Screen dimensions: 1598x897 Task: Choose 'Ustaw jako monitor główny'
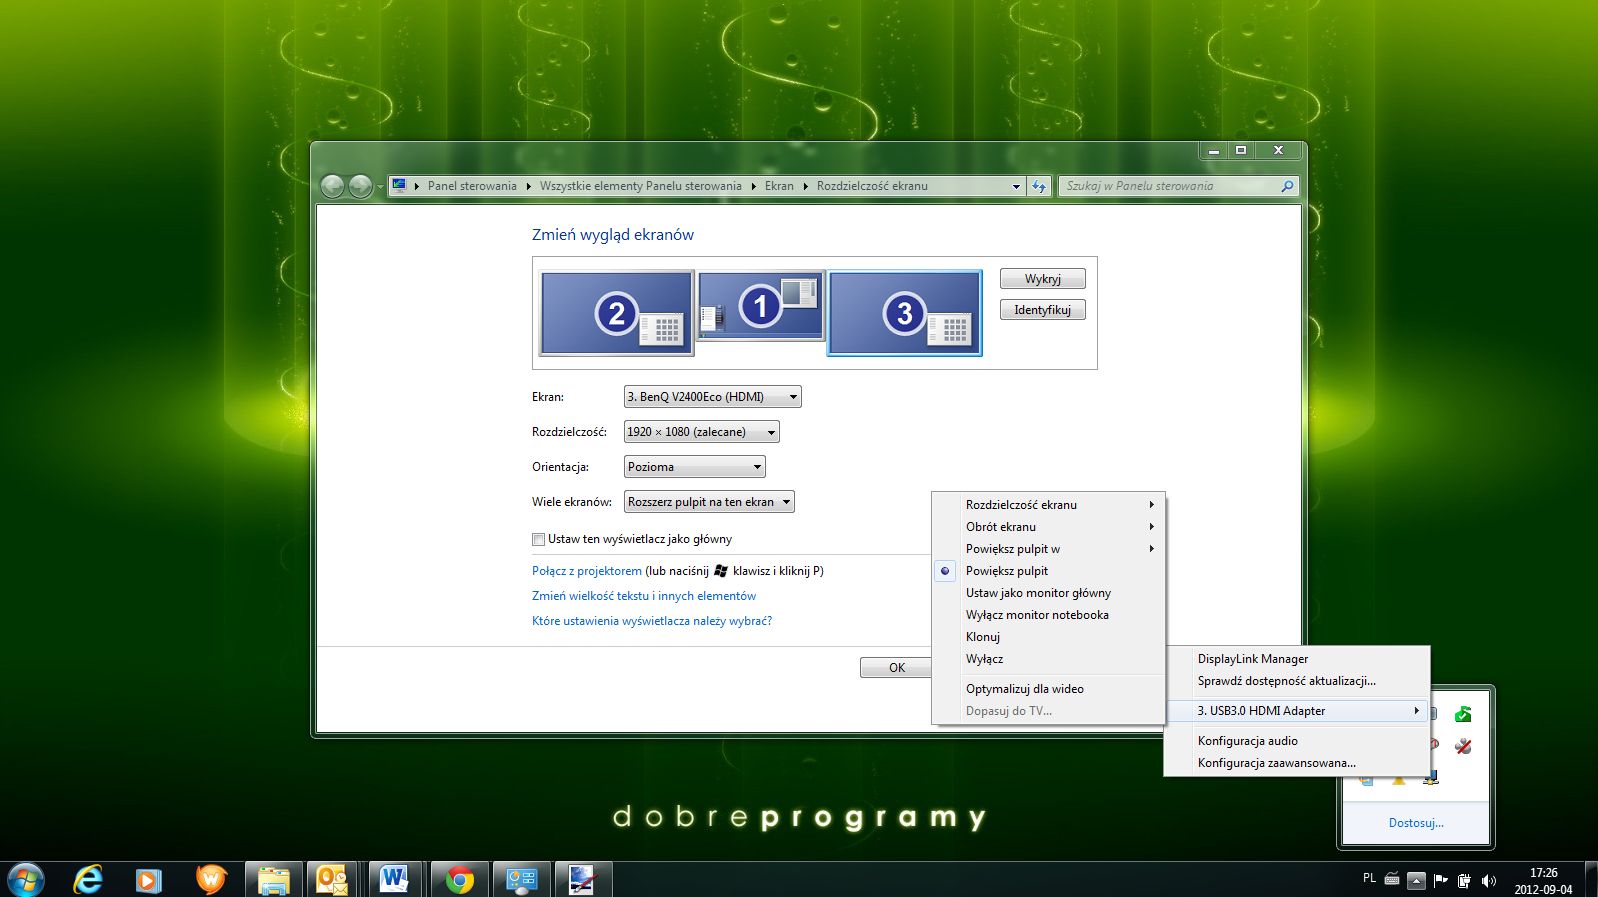coord(1048,593)
